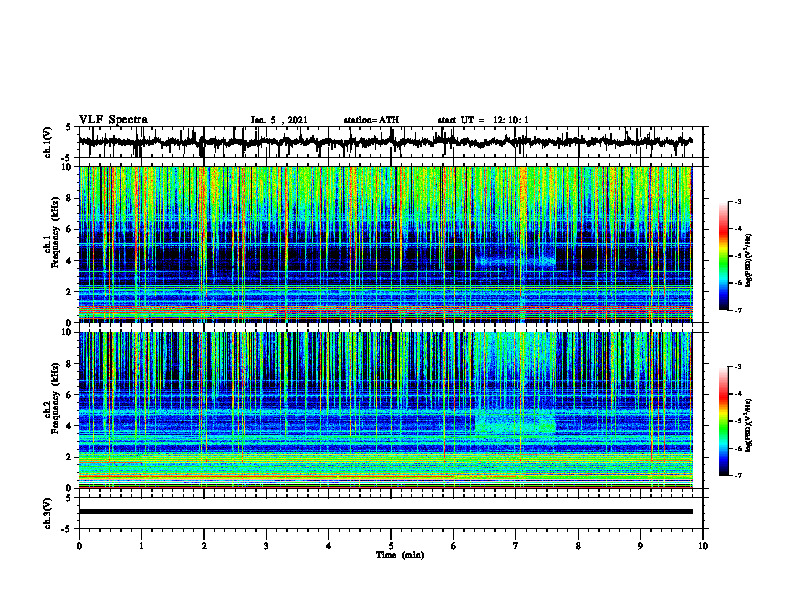Click time axis tick label "6"
This screenshot has height=612, width=792.
[x=454, y=546]
